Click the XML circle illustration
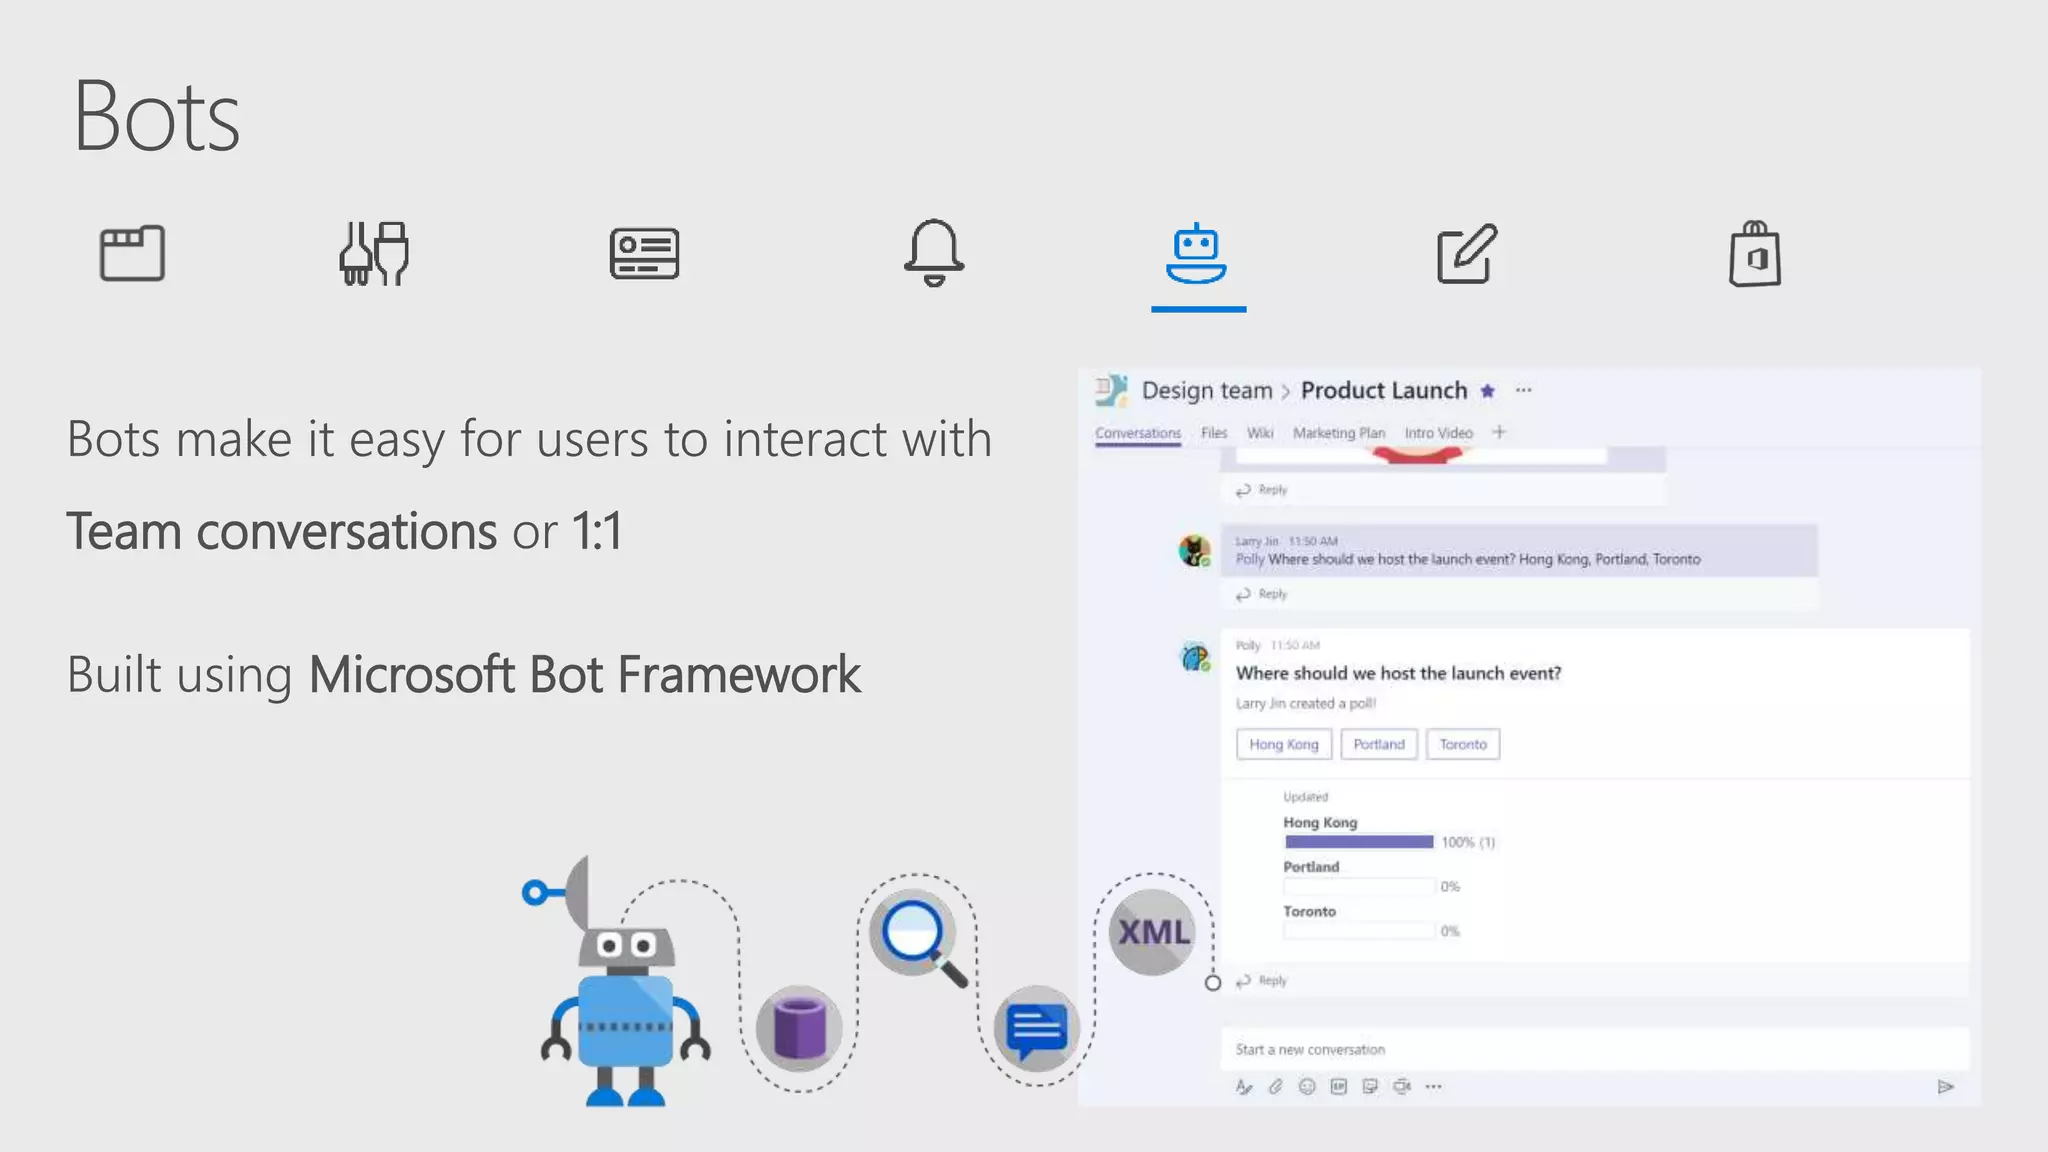Viewport: 2048px width, 1152px height. pos(1153,932)
